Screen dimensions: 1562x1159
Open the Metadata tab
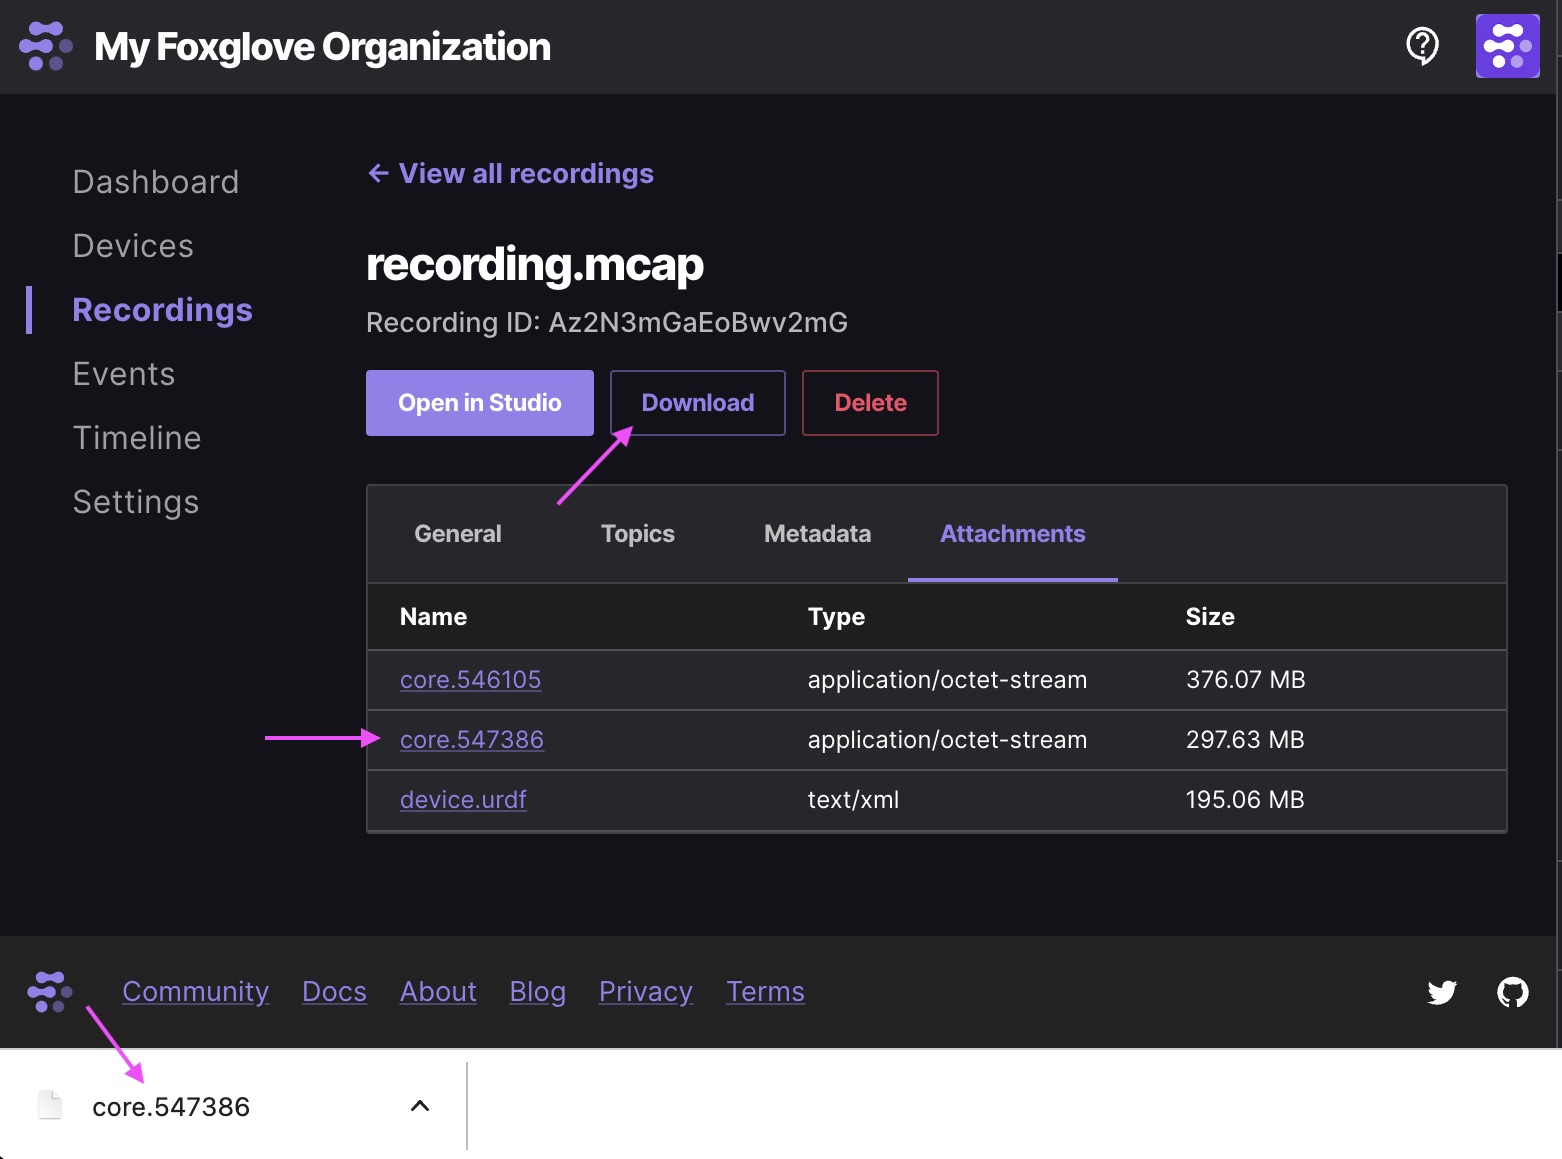click(816, 533)
